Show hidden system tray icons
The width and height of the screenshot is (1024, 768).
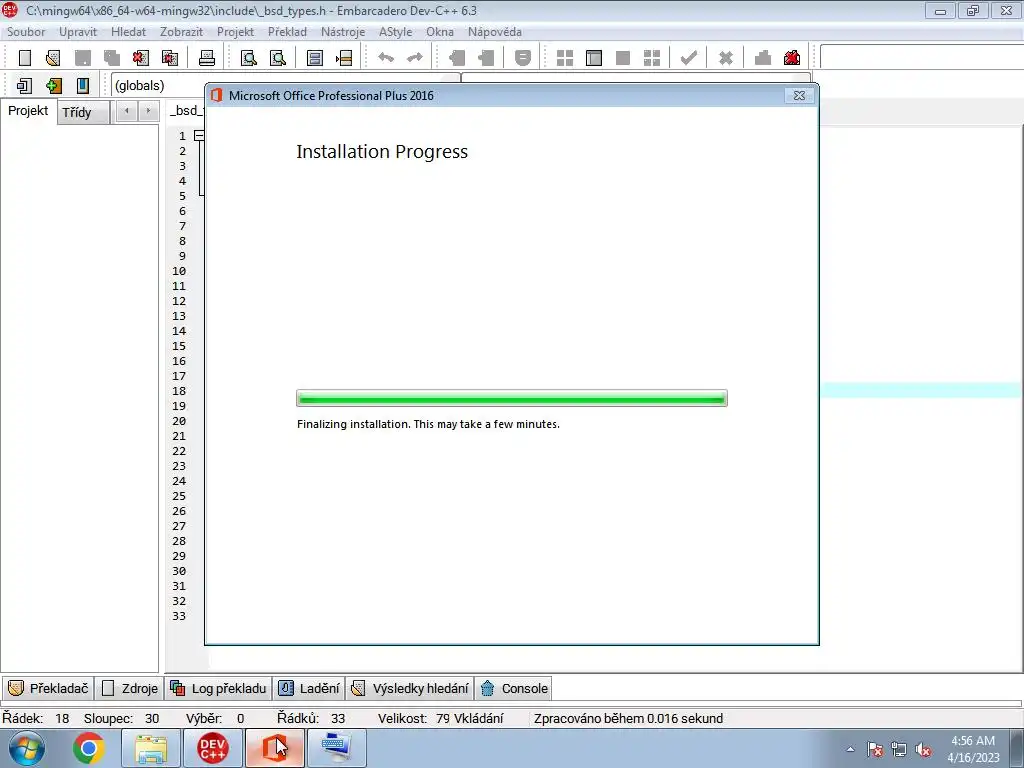(x=850, y=750)
